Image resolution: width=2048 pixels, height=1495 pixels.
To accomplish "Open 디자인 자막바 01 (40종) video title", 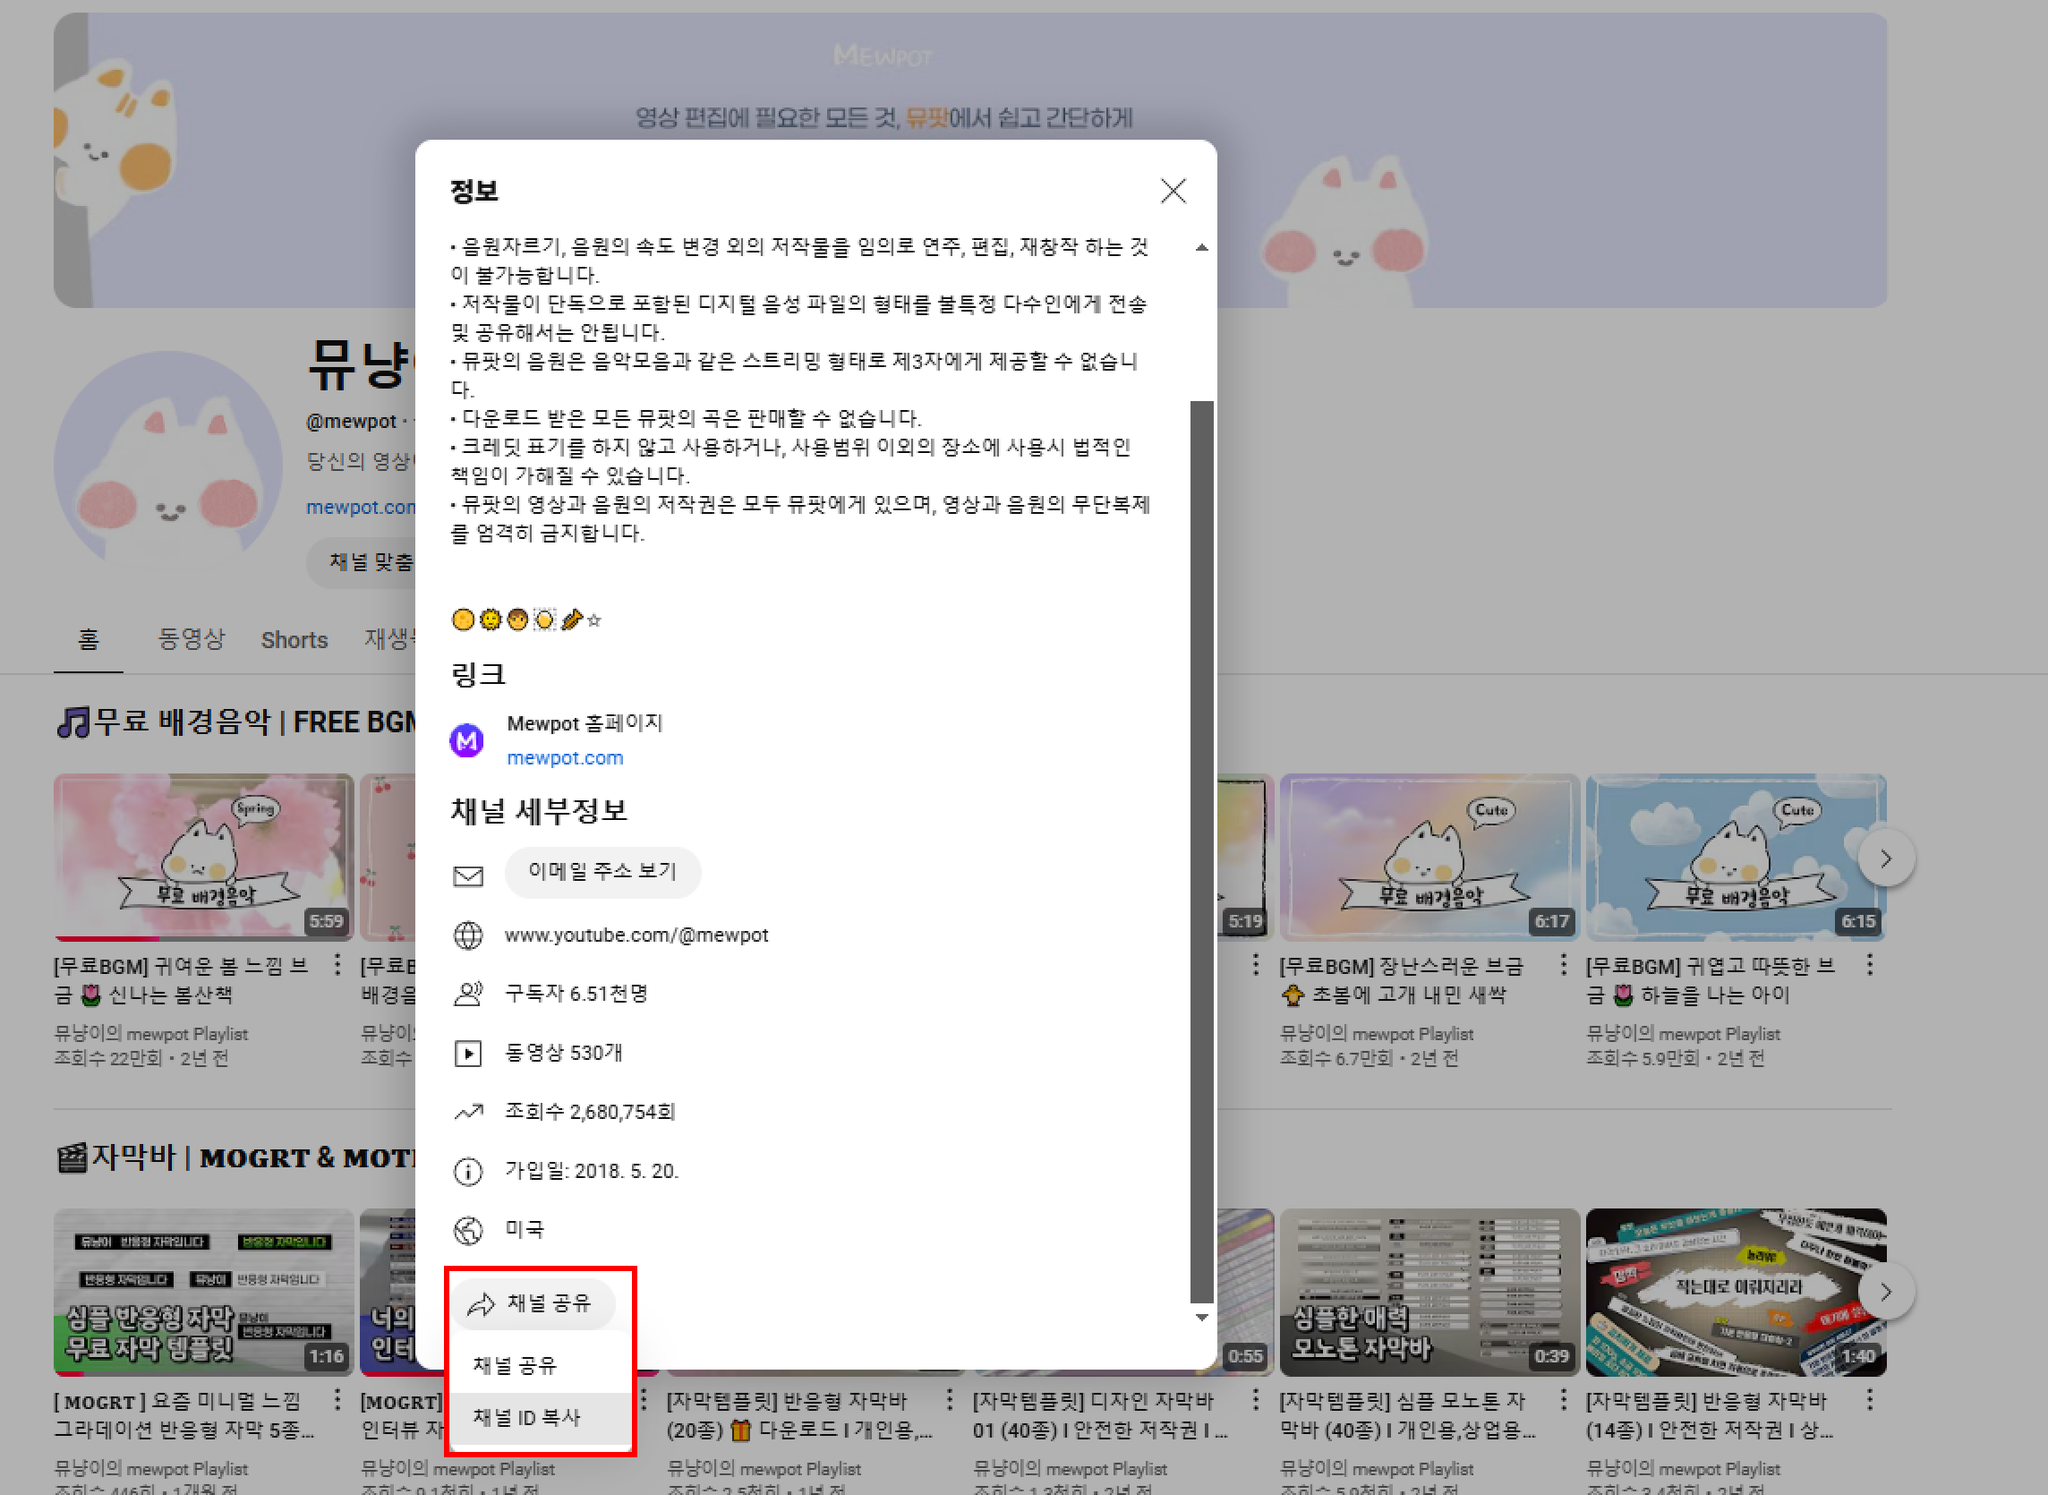I will [1100, 1415].
